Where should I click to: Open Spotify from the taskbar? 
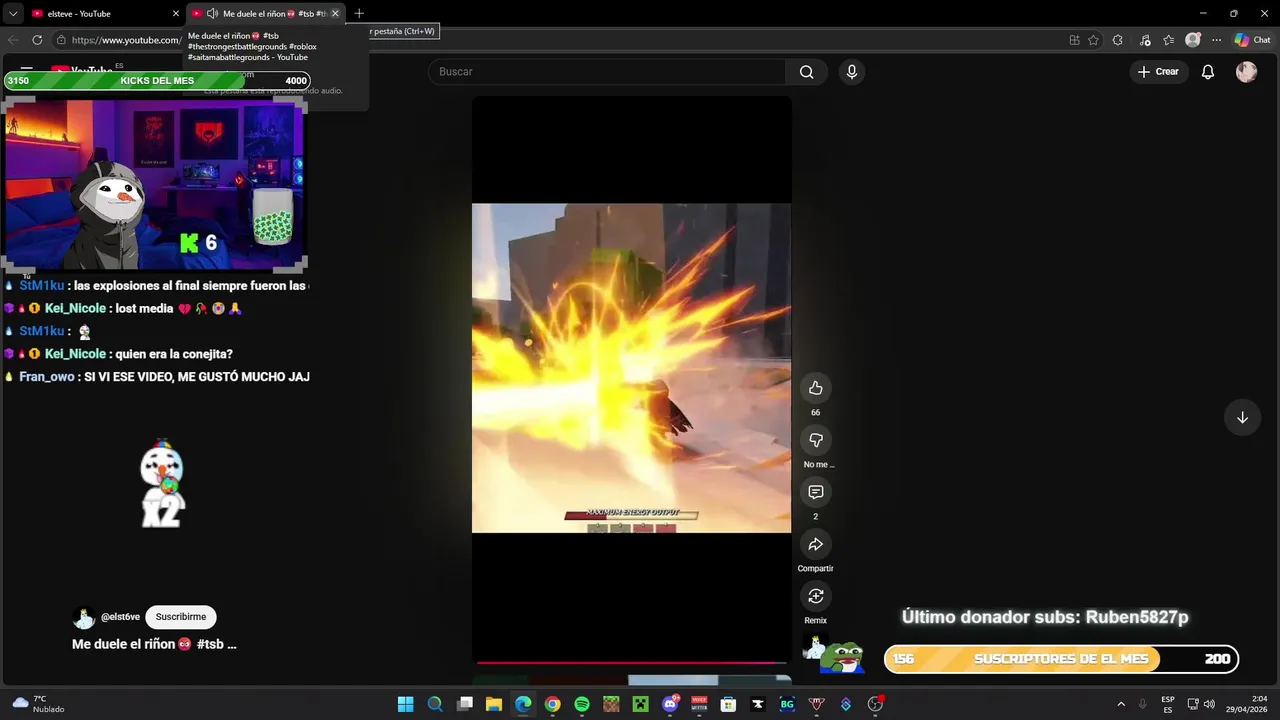582,704
